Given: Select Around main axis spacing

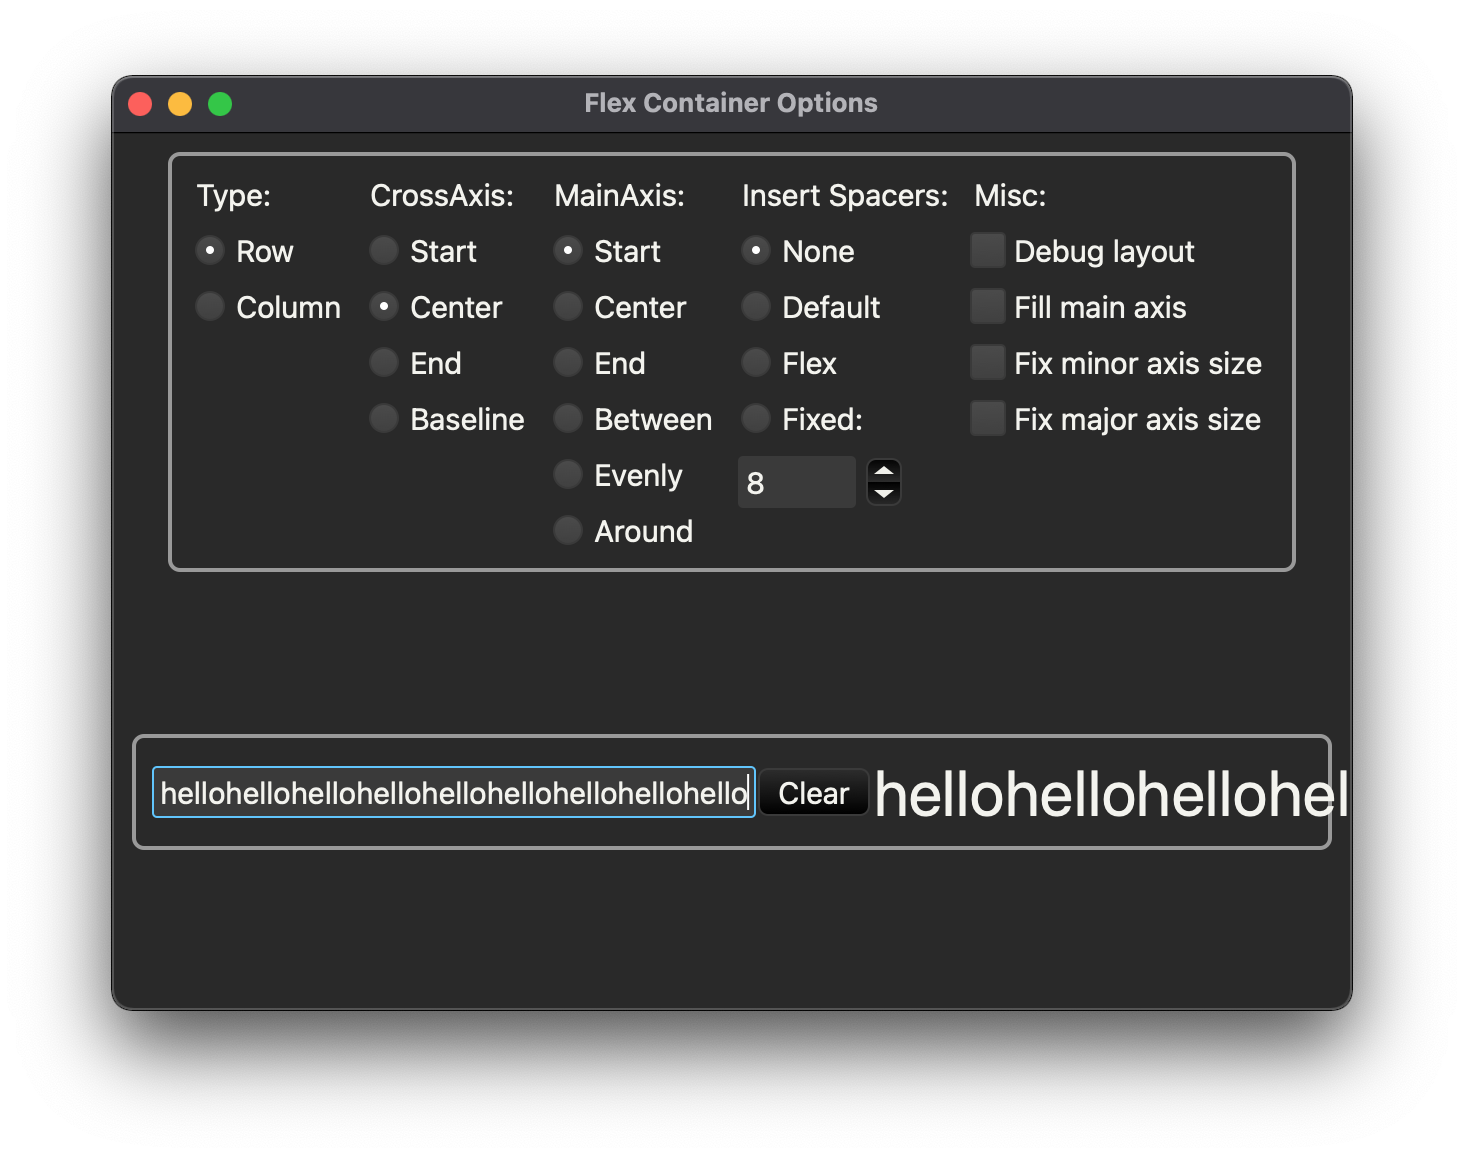Looking at the screenshot, I should [568, 531].
